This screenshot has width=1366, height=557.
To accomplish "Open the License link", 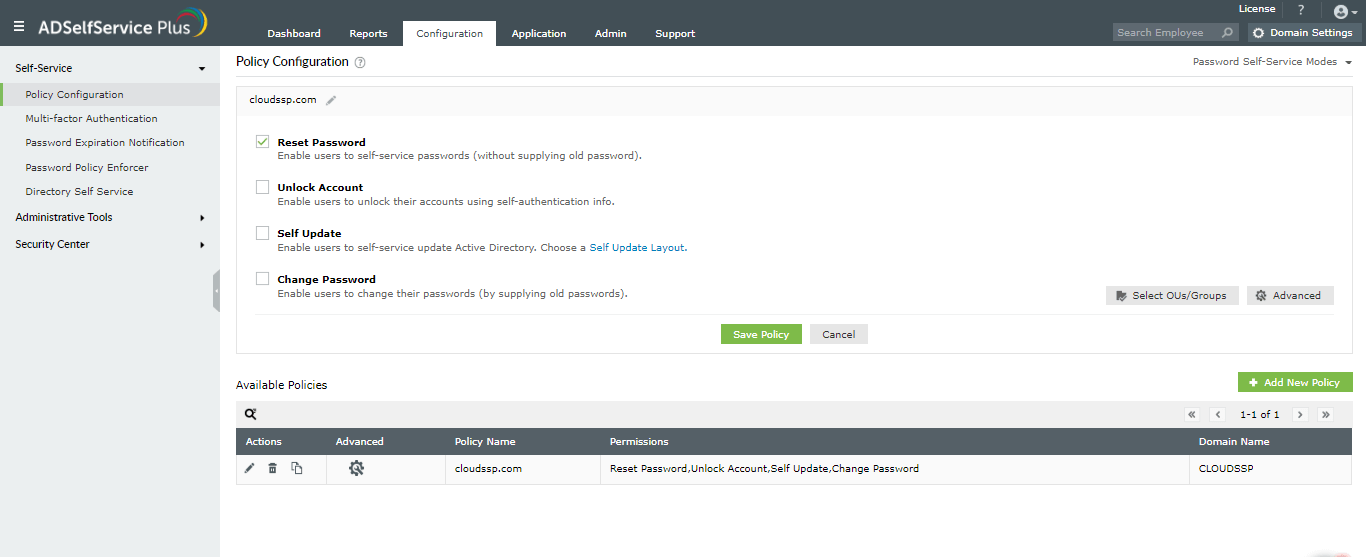I will tap(1257, 9).
